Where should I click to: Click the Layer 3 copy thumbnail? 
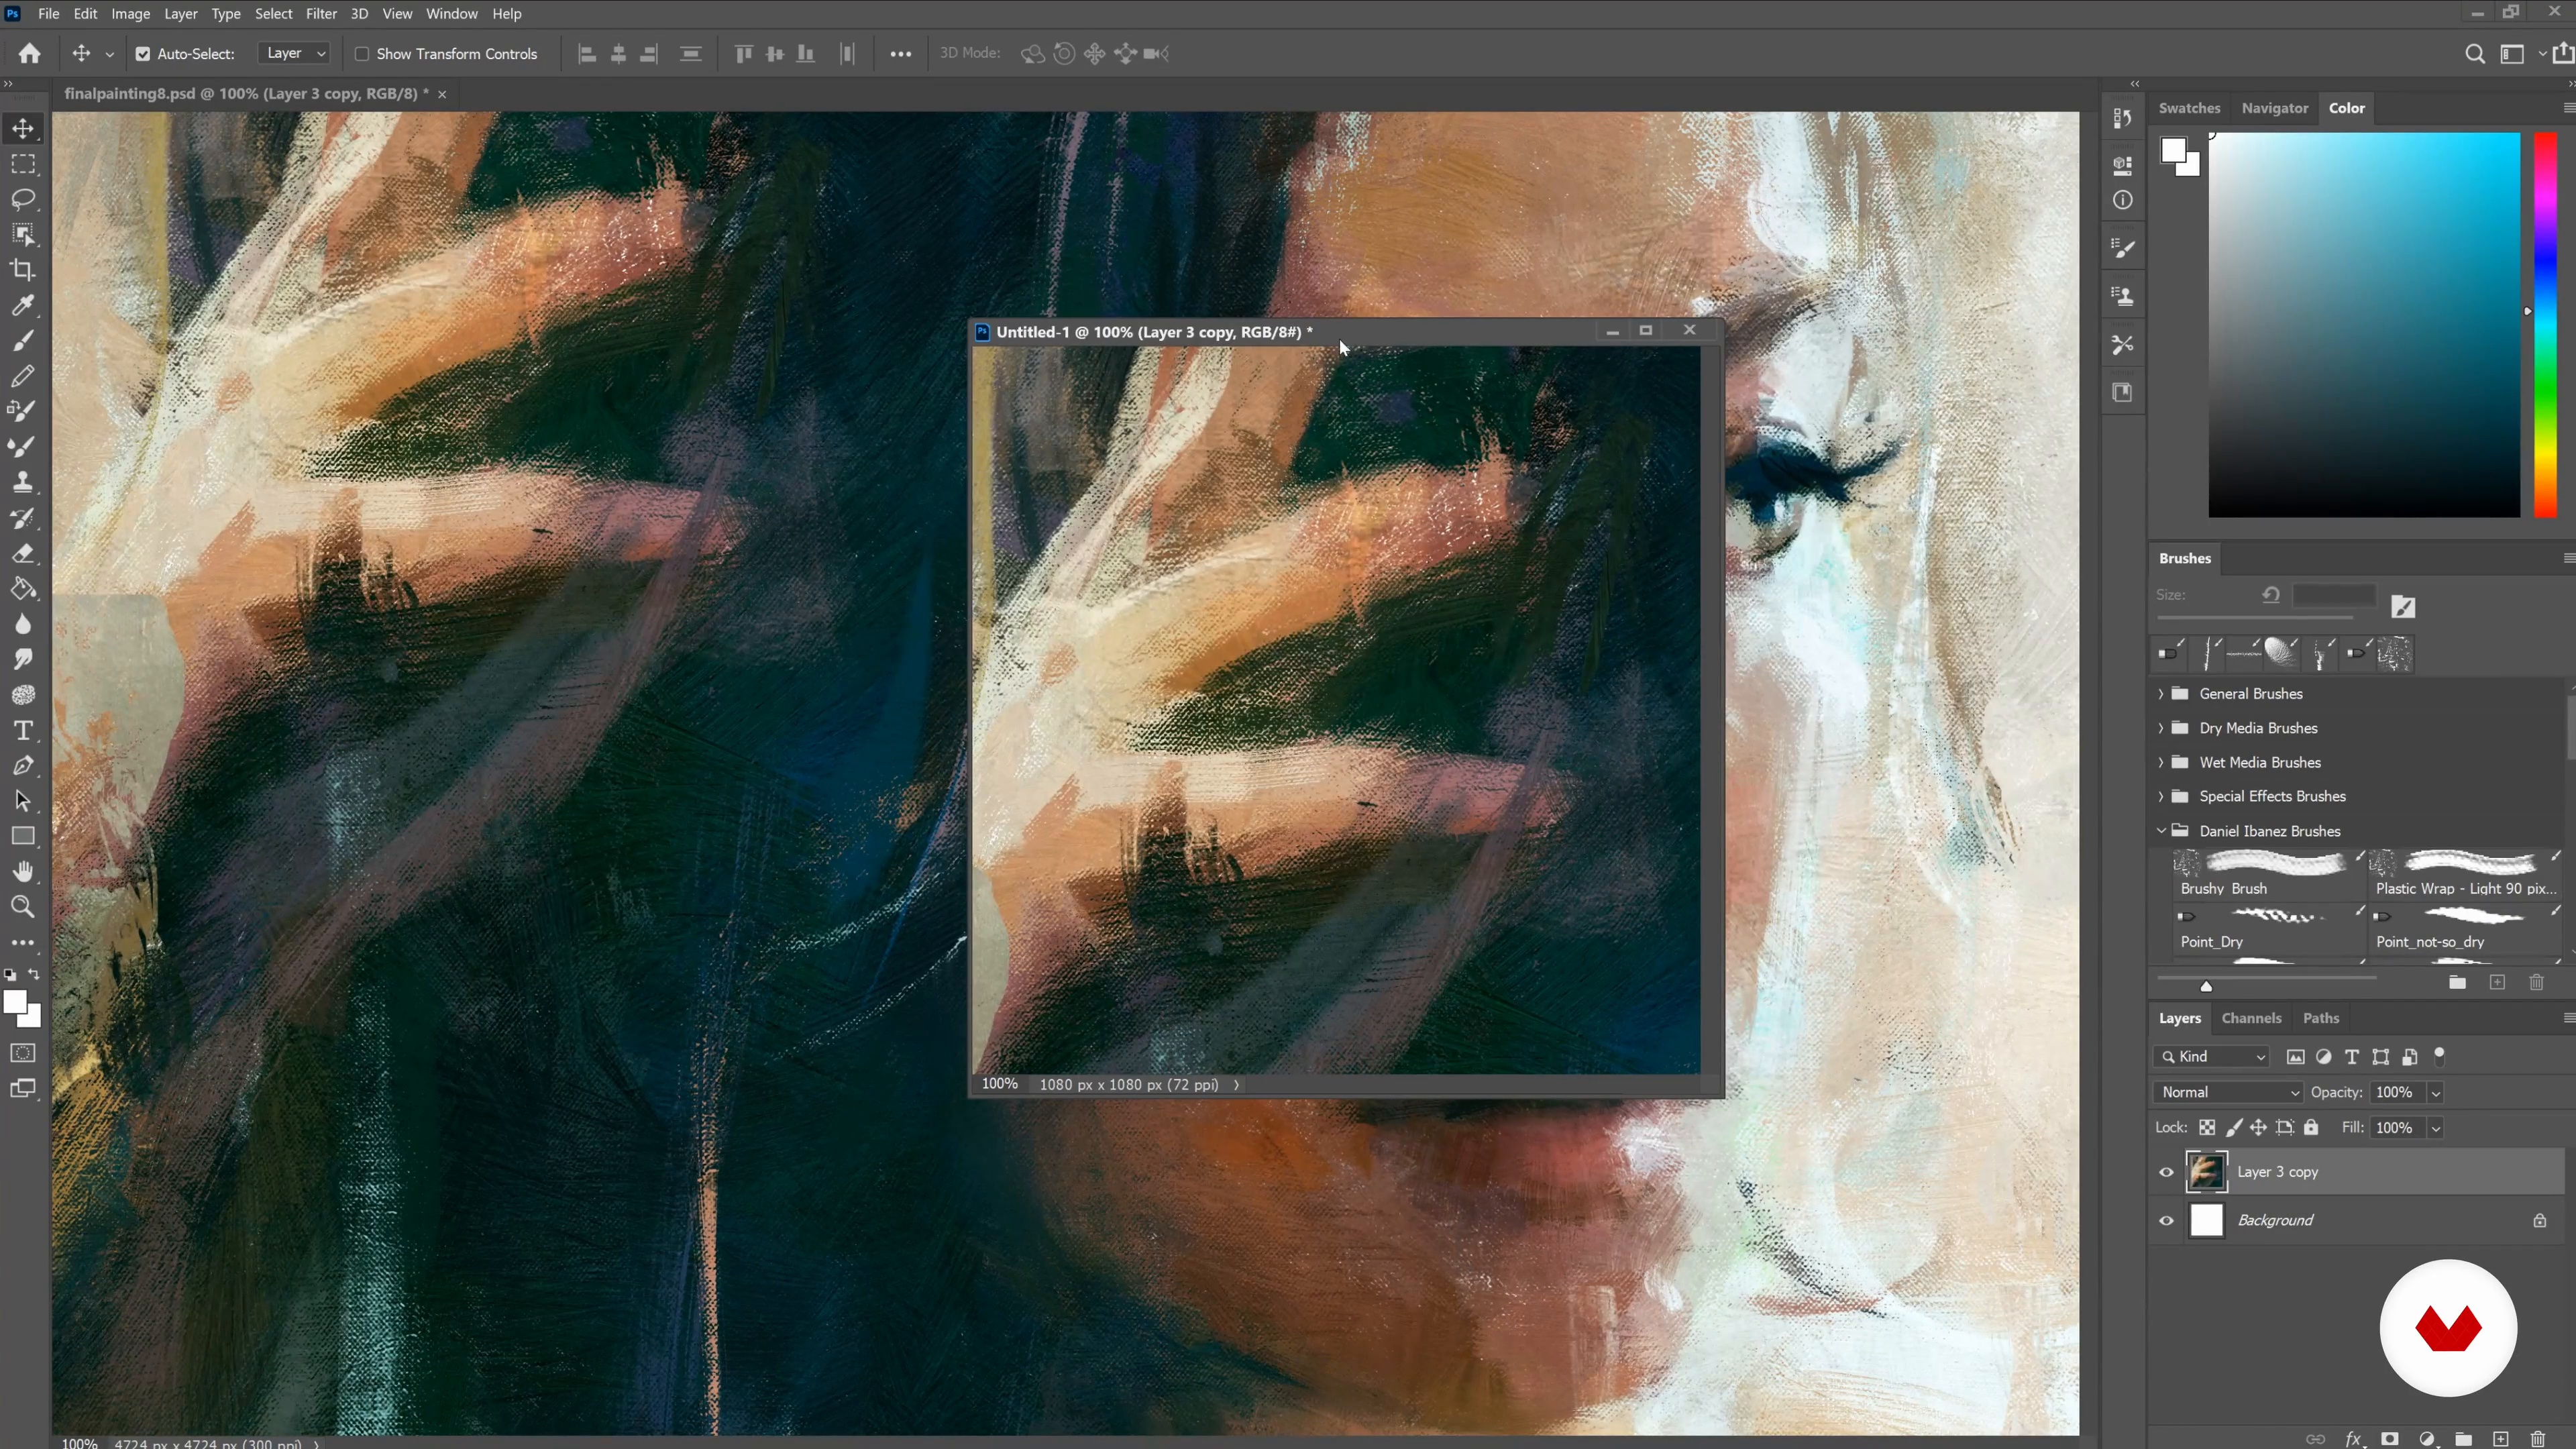2206,1172
